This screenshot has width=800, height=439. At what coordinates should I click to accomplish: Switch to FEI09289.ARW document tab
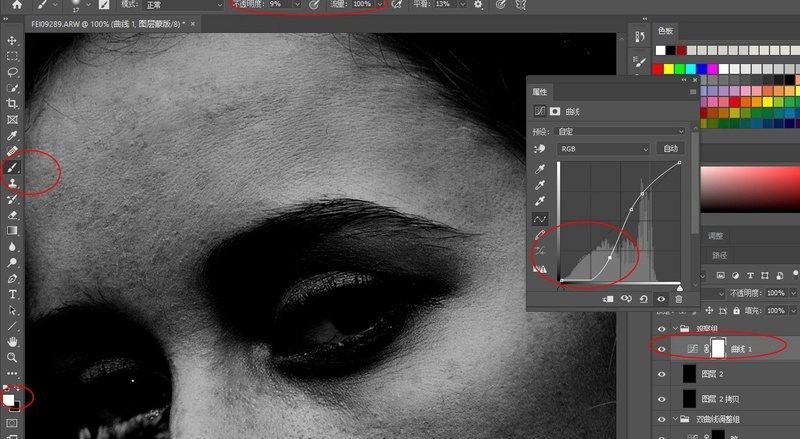click(109, 24)
